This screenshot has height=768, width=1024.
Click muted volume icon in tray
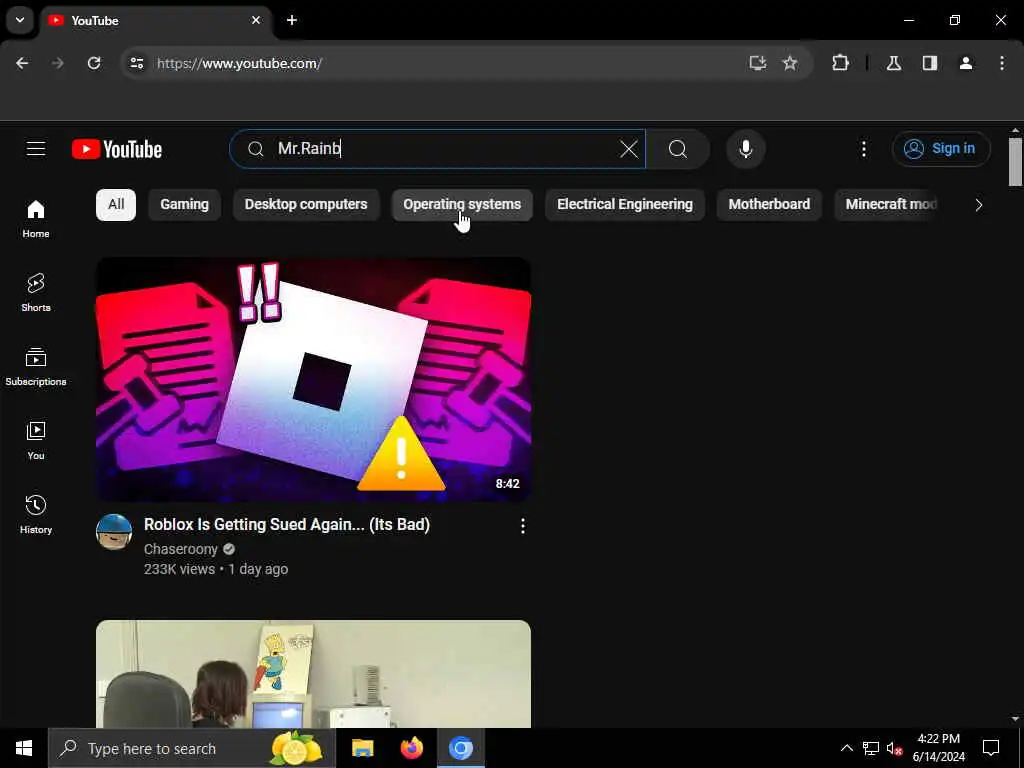894,748
